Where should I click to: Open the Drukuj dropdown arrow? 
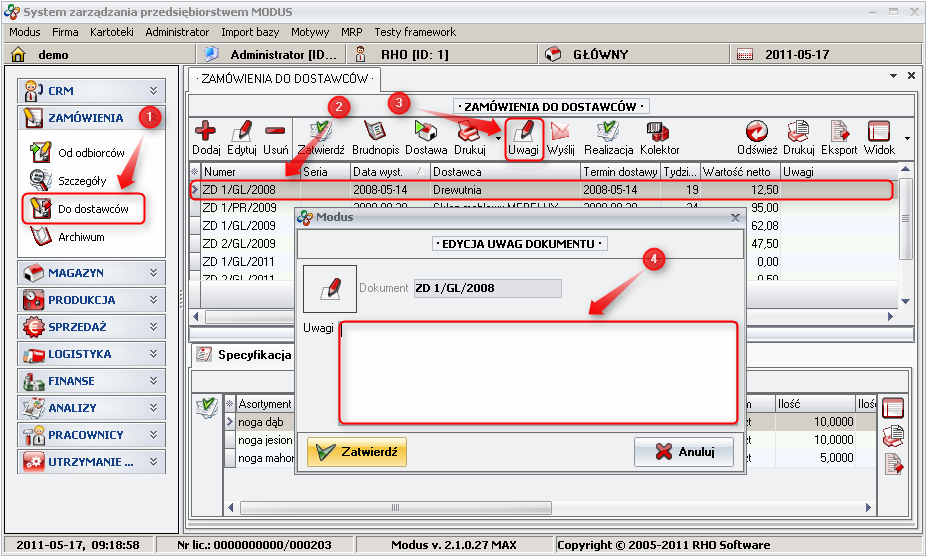498,139
